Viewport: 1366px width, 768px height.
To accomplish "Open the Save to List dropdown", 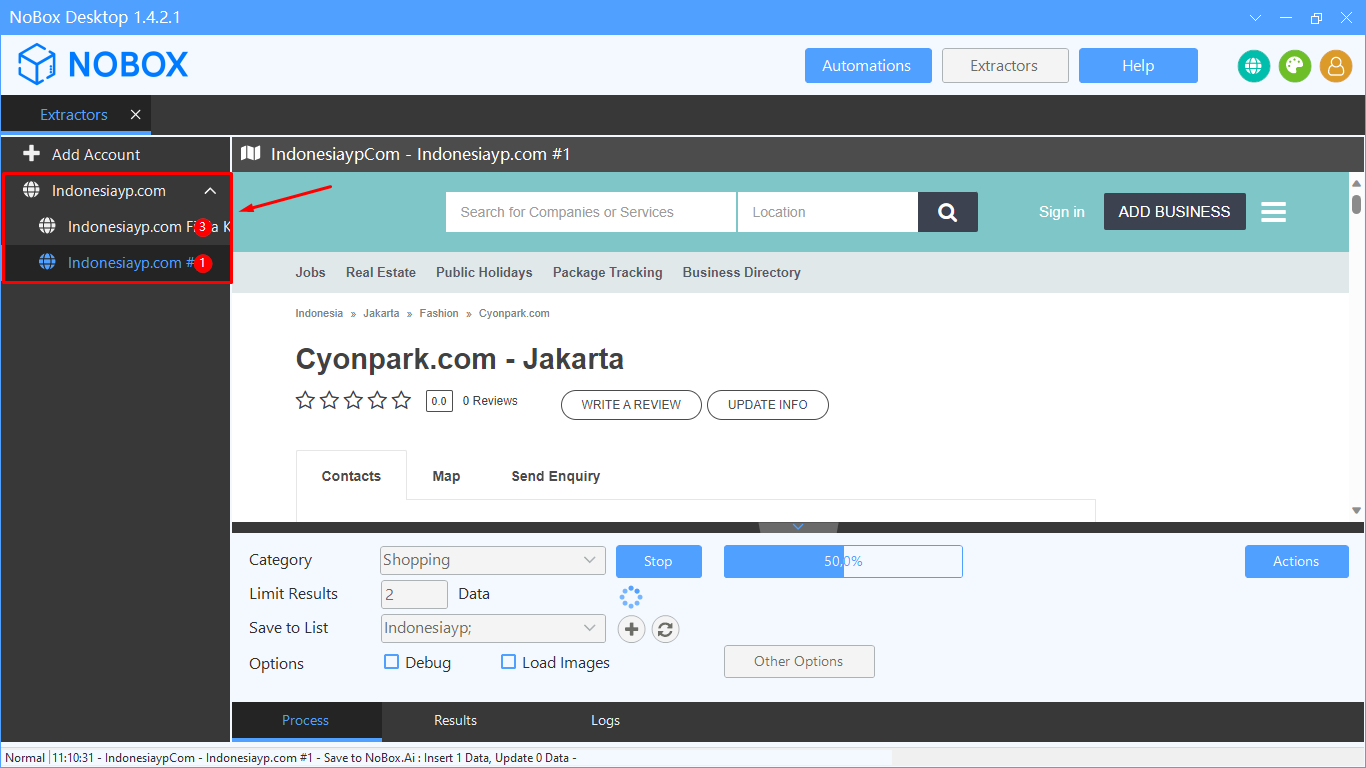I will coord(492,628).
